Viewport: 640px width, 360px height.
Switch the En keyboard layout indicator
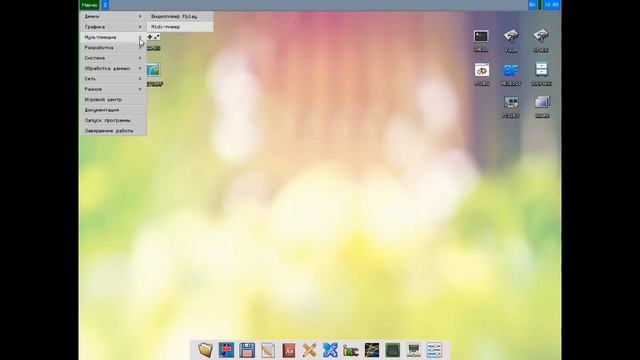click(532, 5)
